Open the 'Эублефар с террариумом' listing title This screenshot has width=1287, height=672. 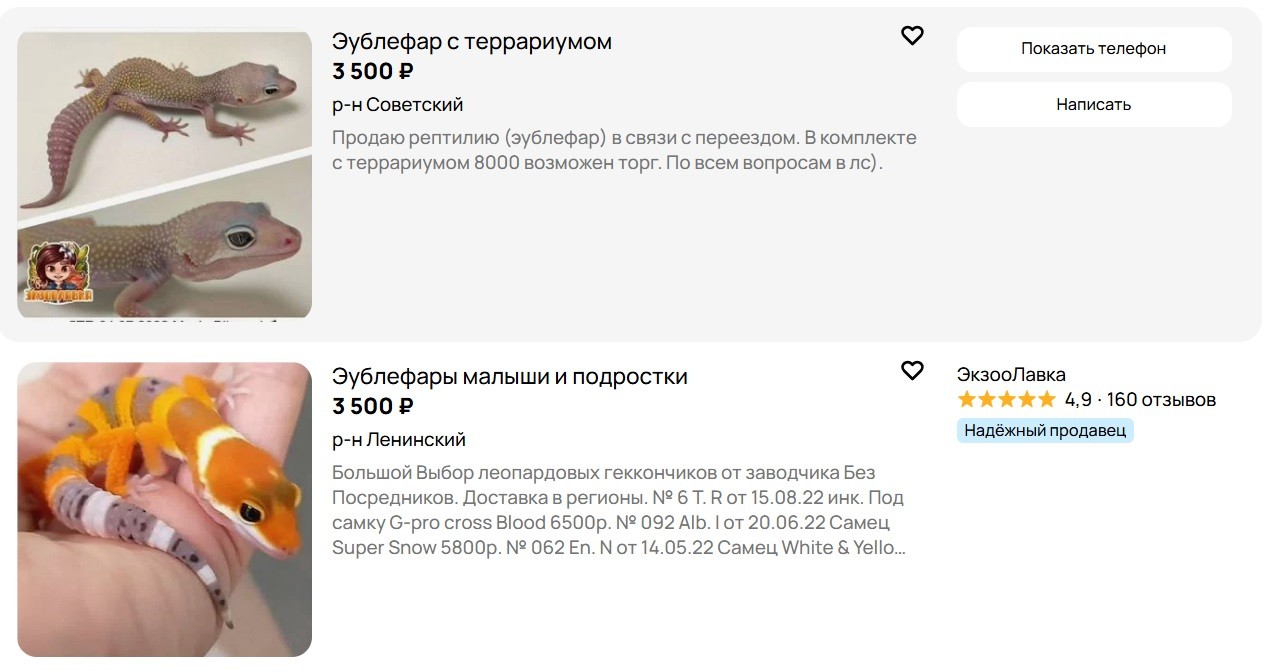[x=472, y=42]
